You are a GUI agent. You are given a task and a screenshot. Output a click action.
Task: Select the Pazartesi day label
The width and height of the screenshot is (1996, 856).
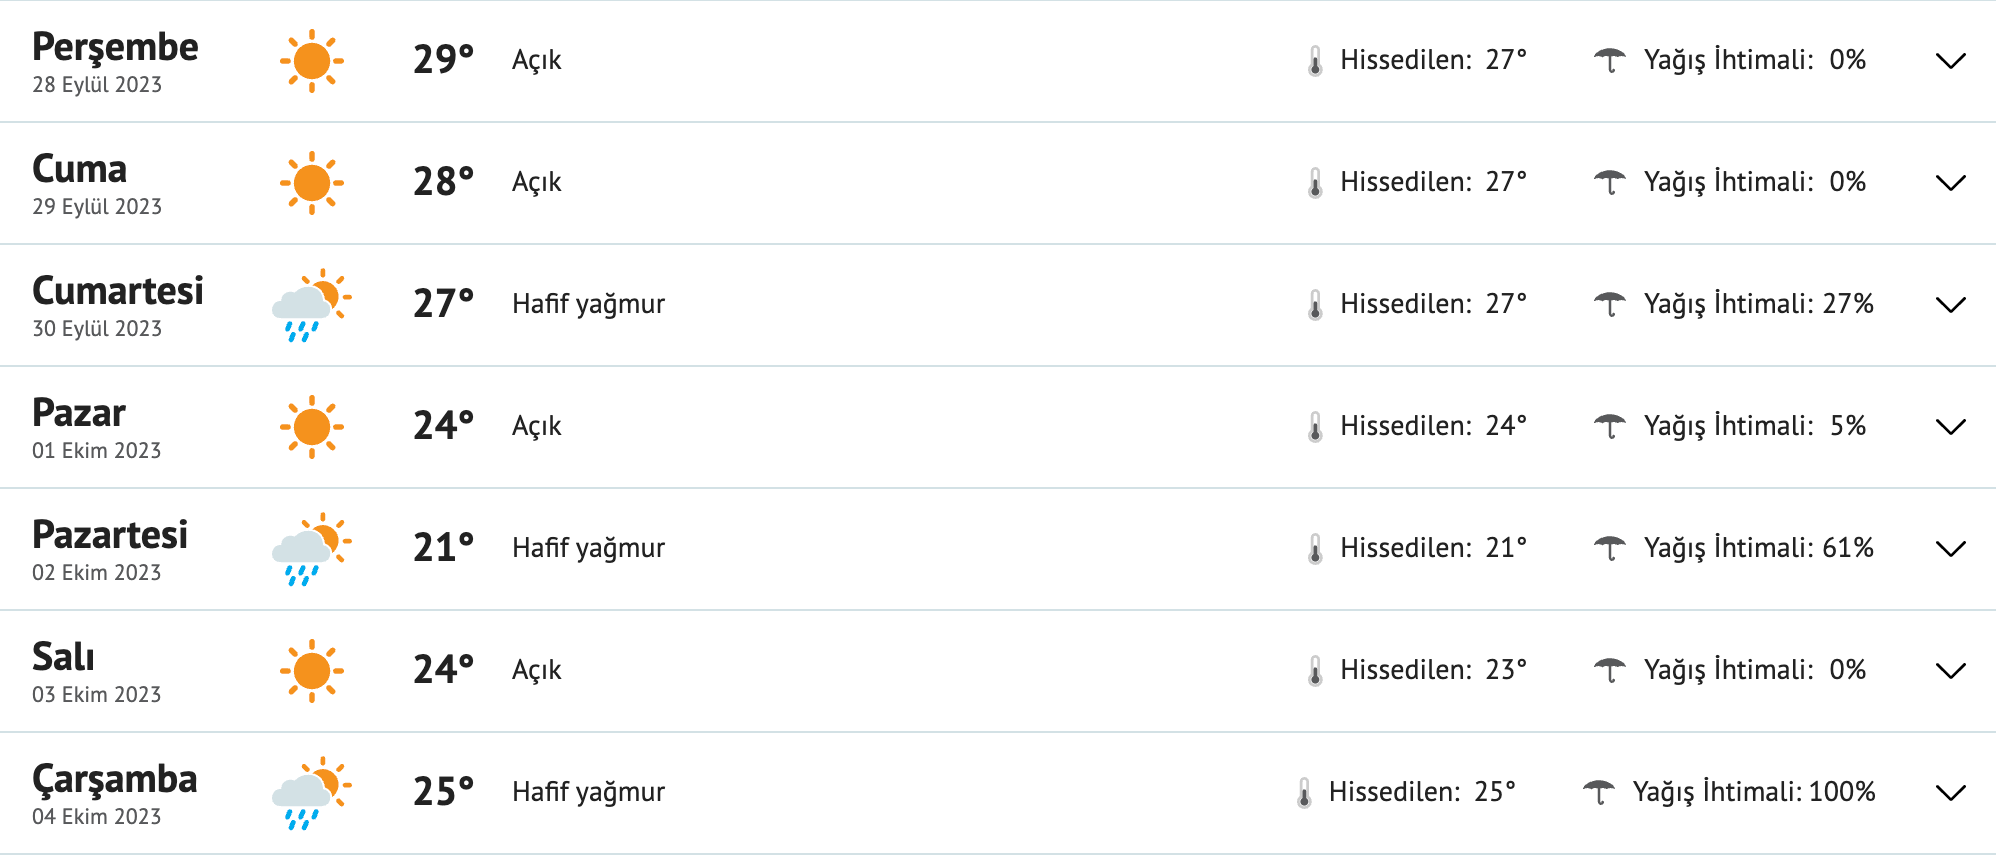tap(111, 534)
